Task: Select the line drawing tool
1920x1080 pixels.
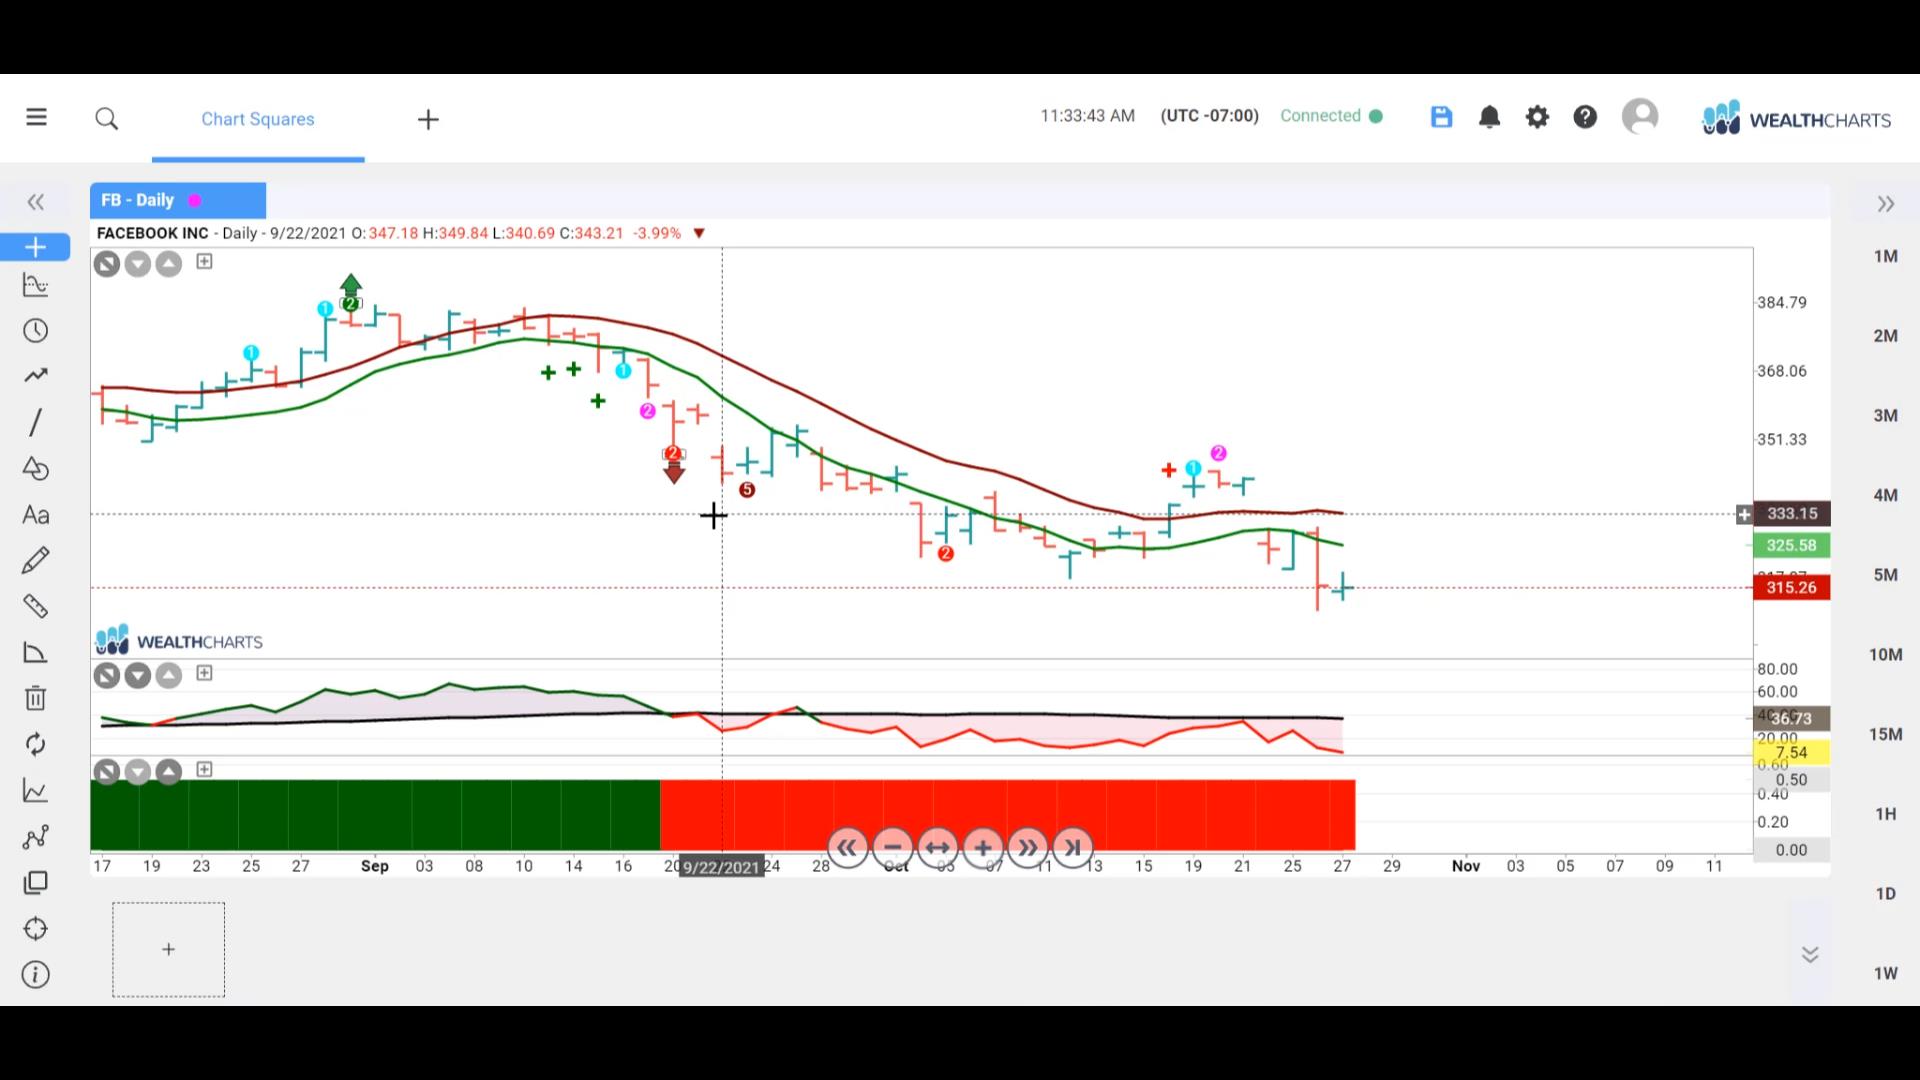Action: pos(35,422)
